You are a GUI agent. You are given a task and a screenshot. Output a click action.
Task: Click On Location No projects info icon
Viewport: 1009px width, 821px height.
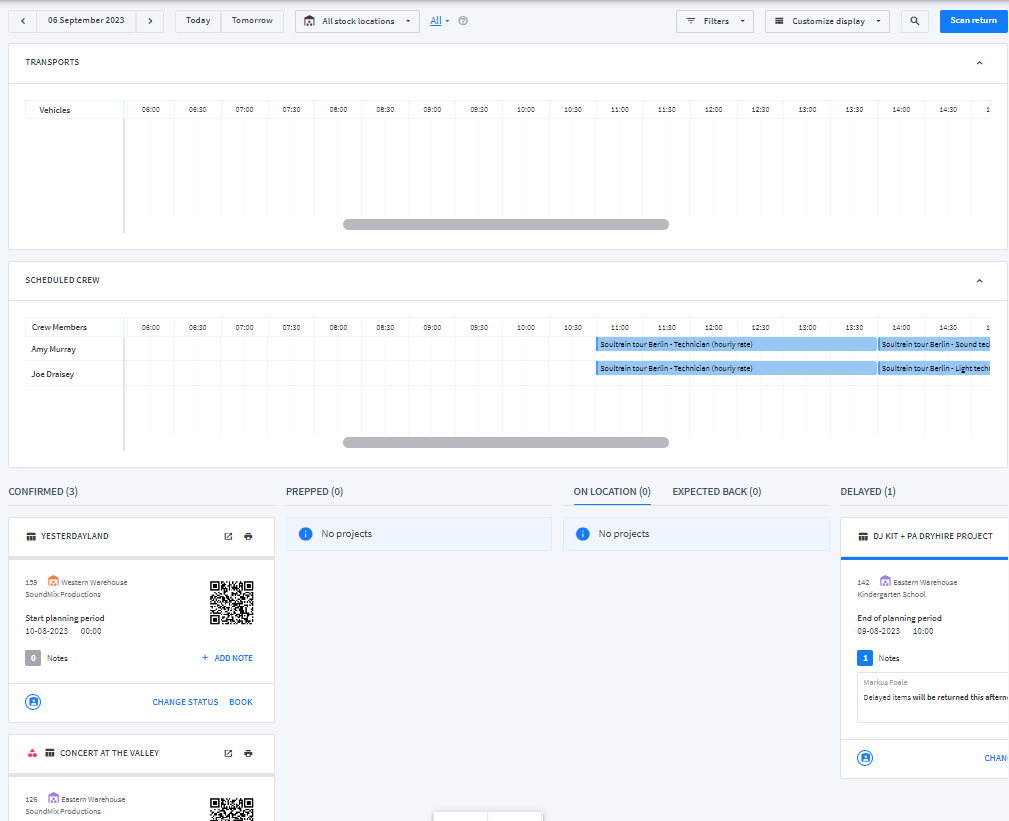583,534
